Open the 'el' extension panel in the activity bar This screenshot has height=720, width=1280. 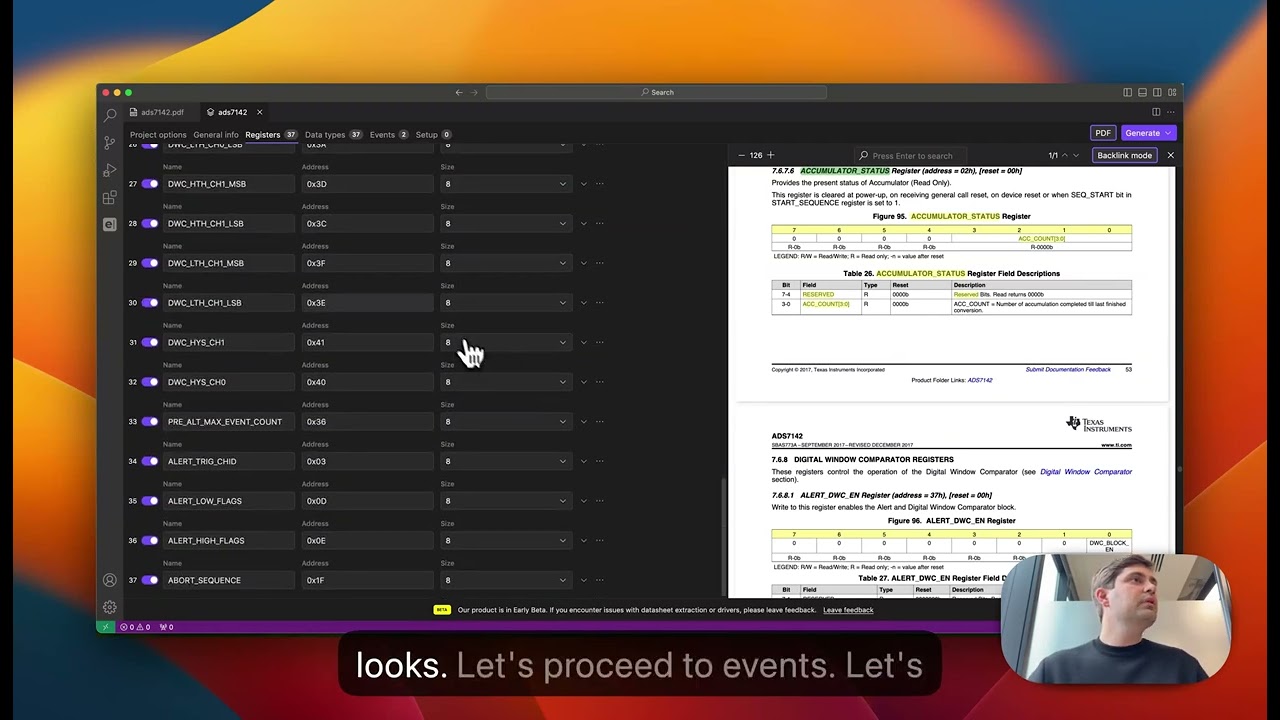(110, 224)
